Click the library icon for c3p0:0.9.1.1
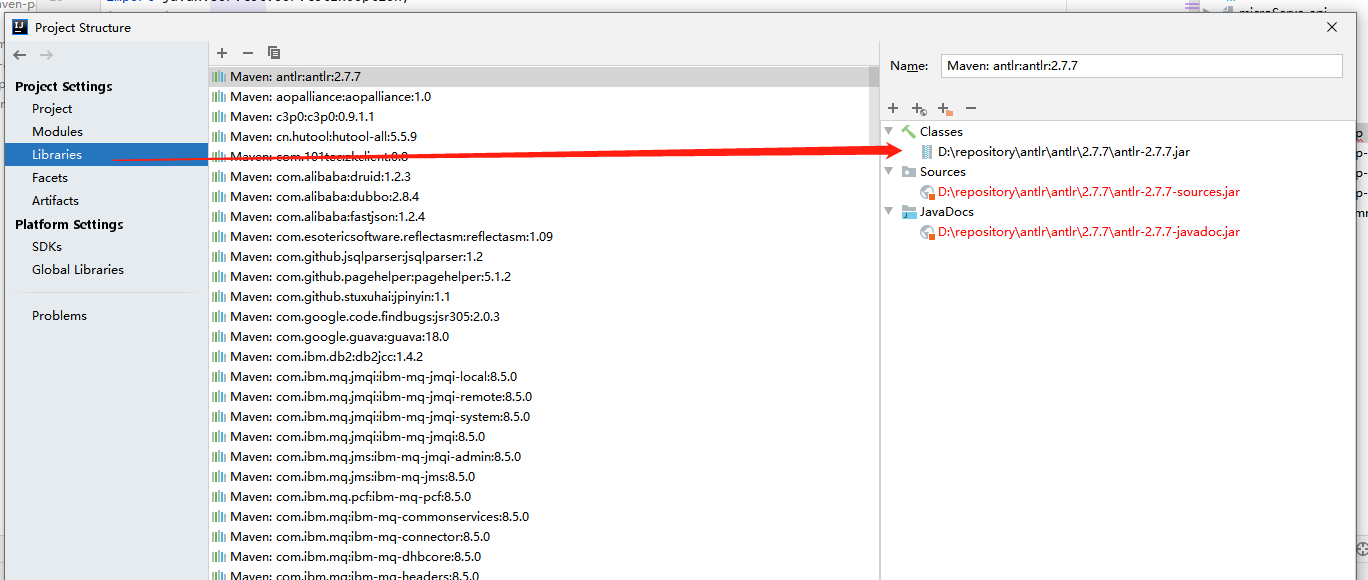The image size is (1368, 580). pyautogui.click(x=218, y=117)
